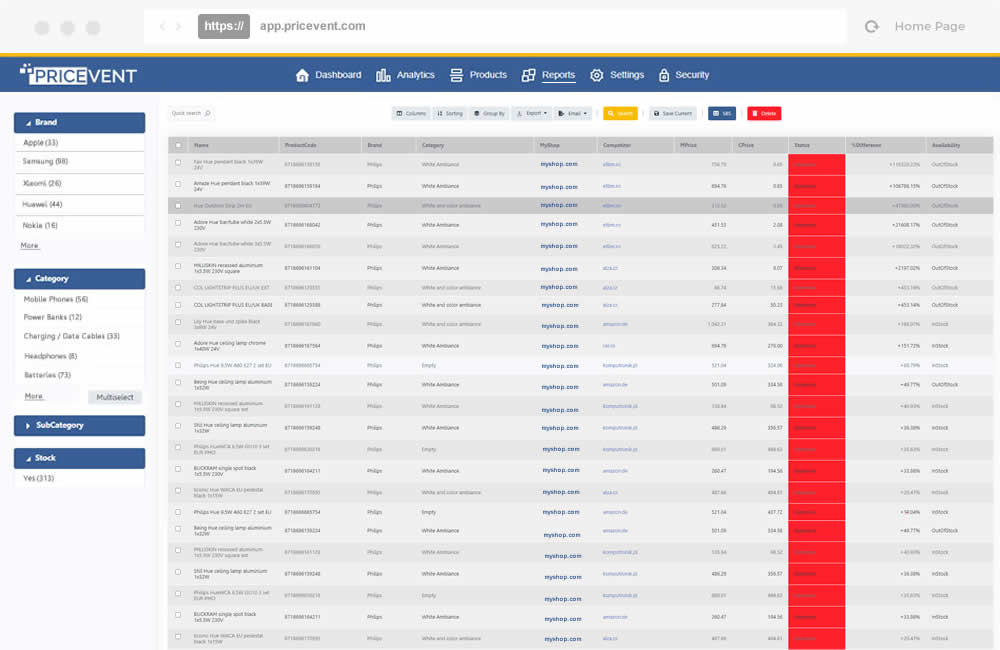This screenshot has width=1000, height=650.
Task: Click the Analytics bar chart icon
Action: click(x=383, y=75)
